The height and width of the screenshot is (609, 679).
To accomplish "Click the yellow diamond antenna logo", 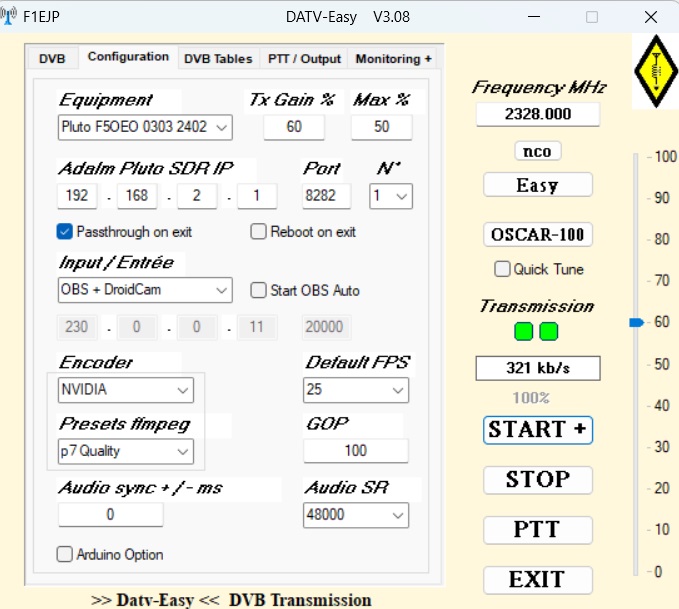I will (x=654, y=70).
